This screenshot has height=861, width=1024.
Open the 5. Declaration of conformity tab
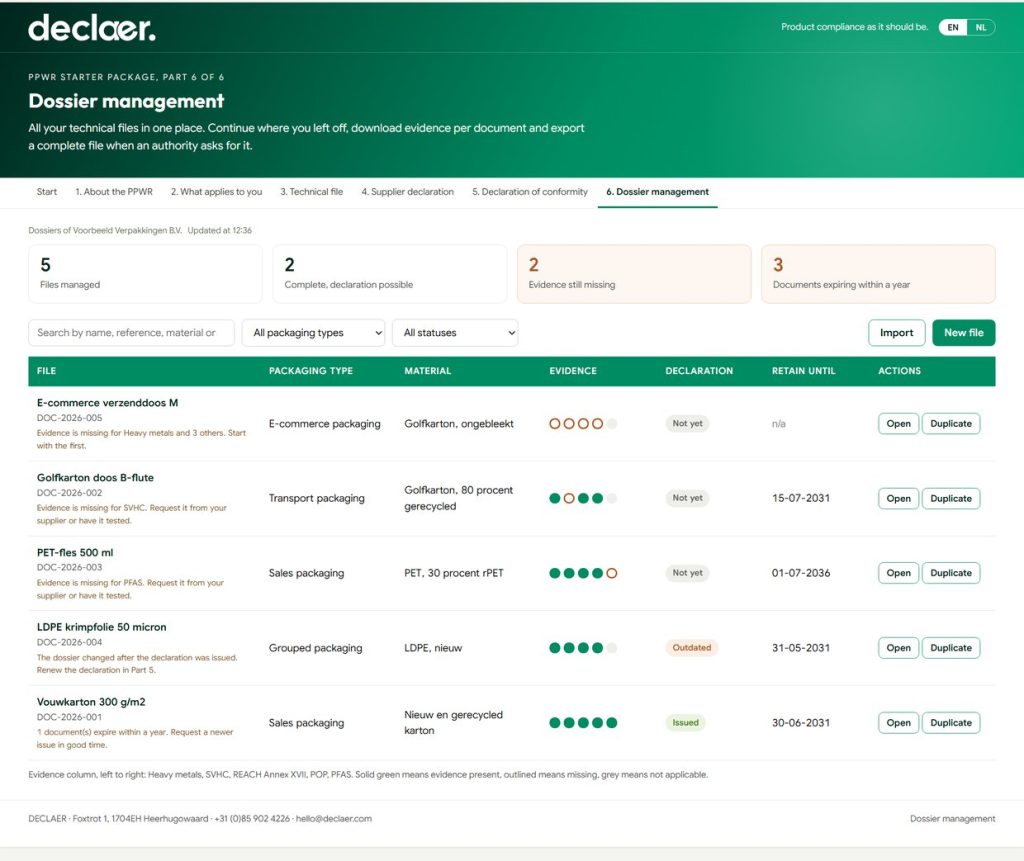(x=530, y=192)
